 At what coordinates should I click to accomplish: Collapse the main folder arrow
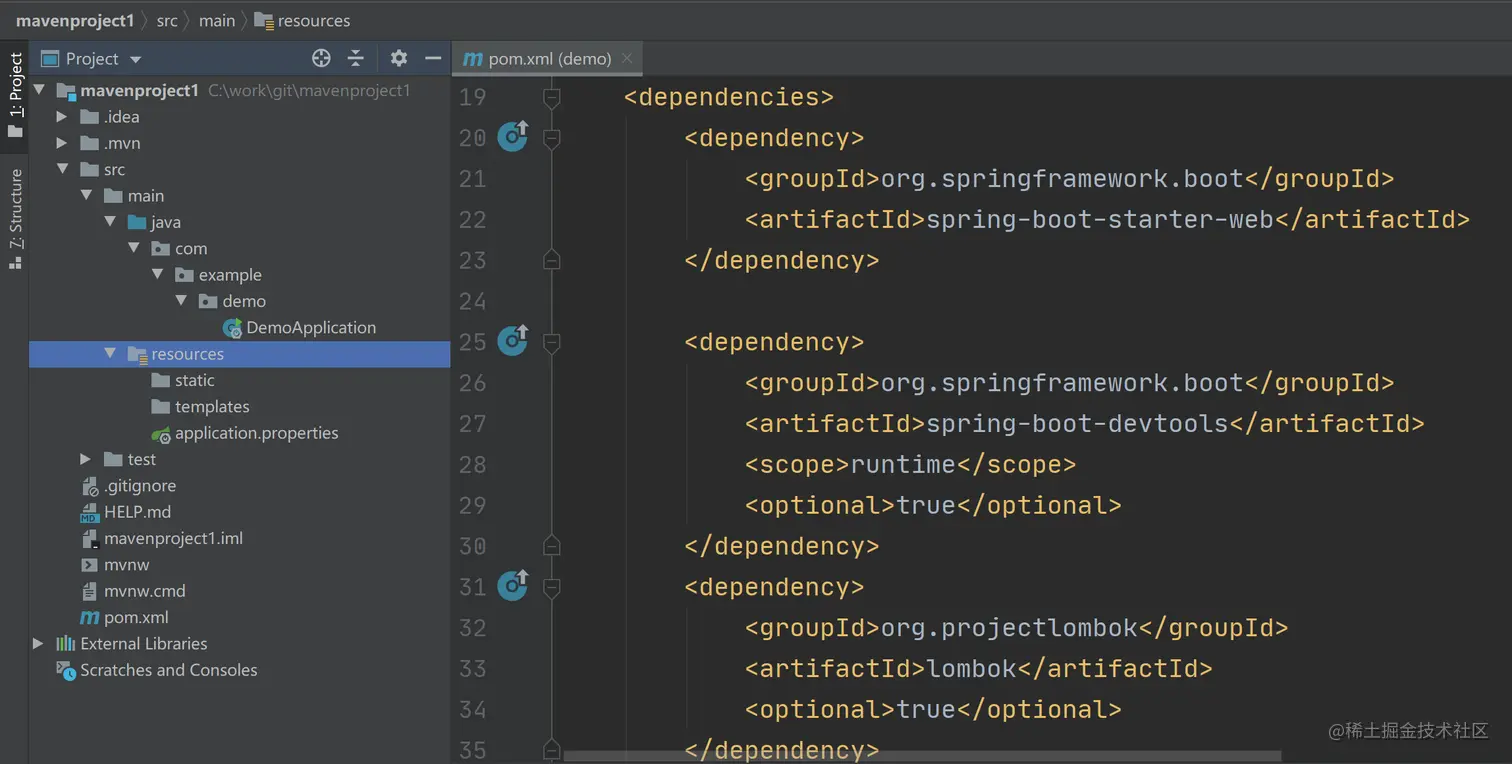pyautogui.click(x=86, y=195)
